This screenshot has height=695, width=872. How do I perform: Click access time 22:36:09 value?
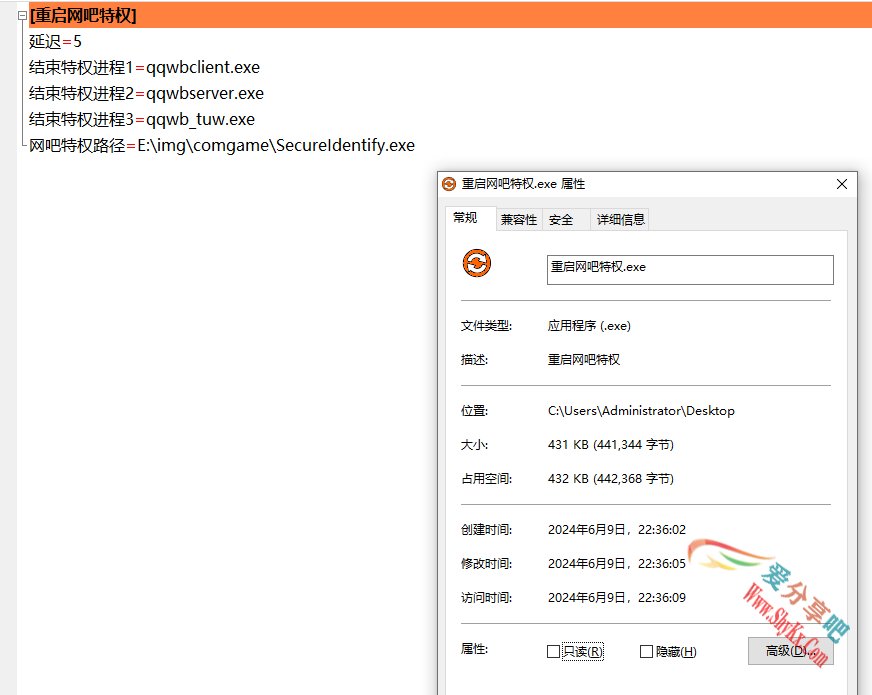coord(617,598)
